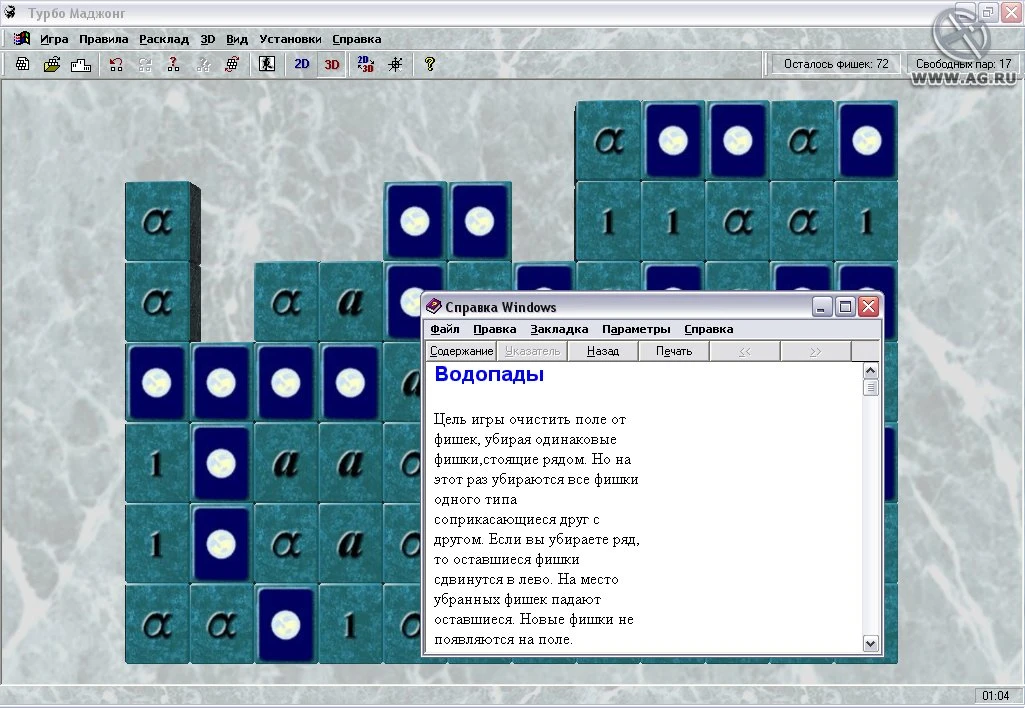Image resolution: width=1025 pixels, height=708 pixels.
Task: Close the Справка Windows help window
Action: 868,307
